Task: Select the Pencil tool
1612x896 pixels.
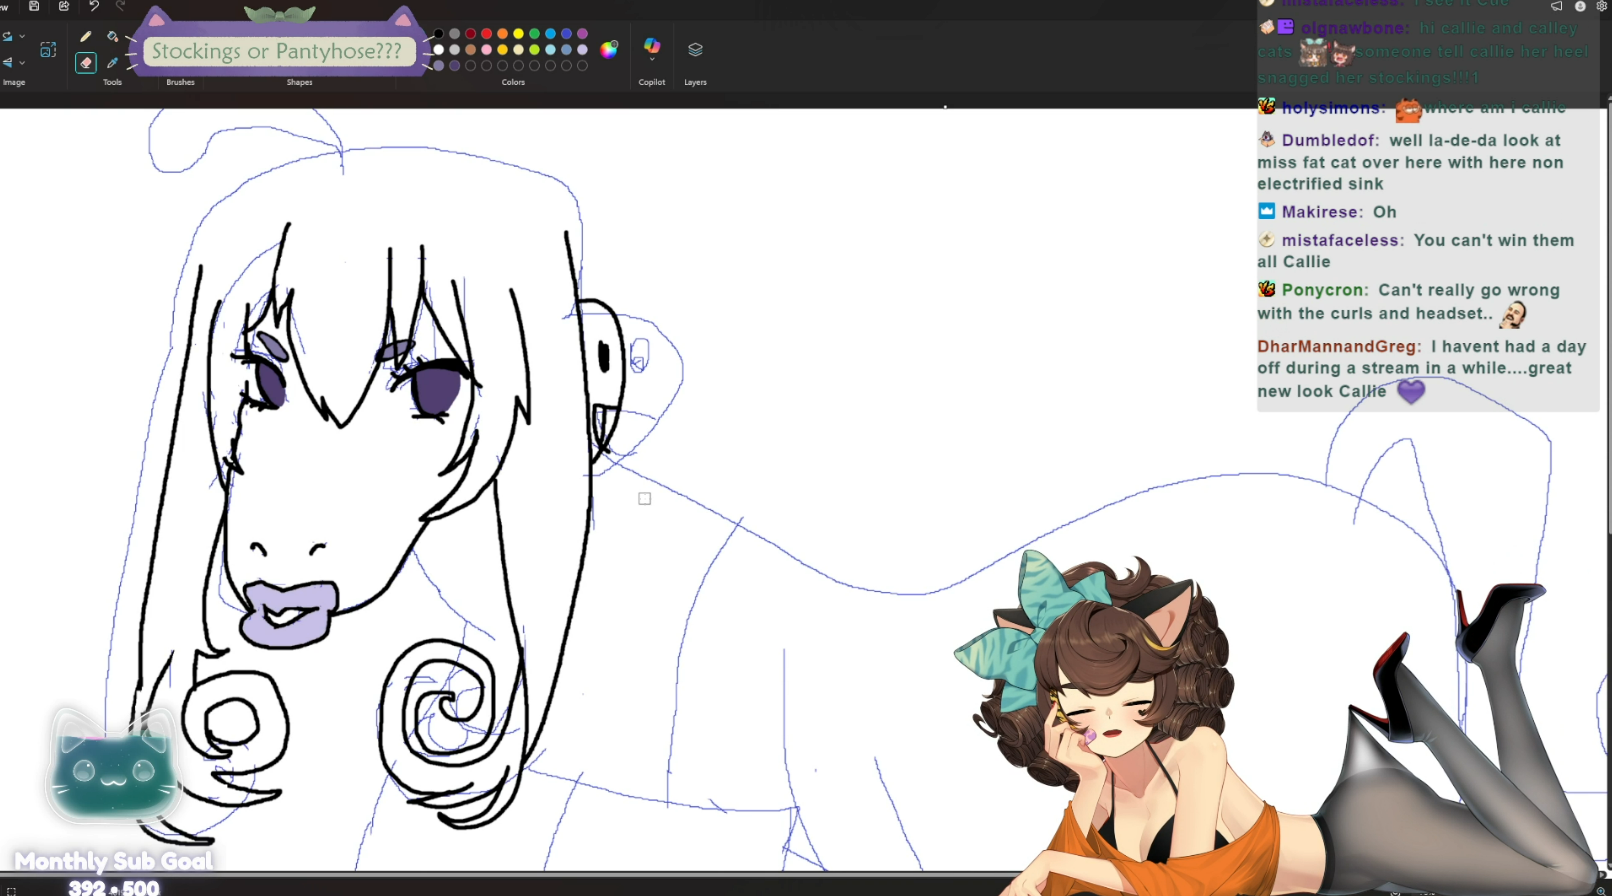Action: [86, 37]
